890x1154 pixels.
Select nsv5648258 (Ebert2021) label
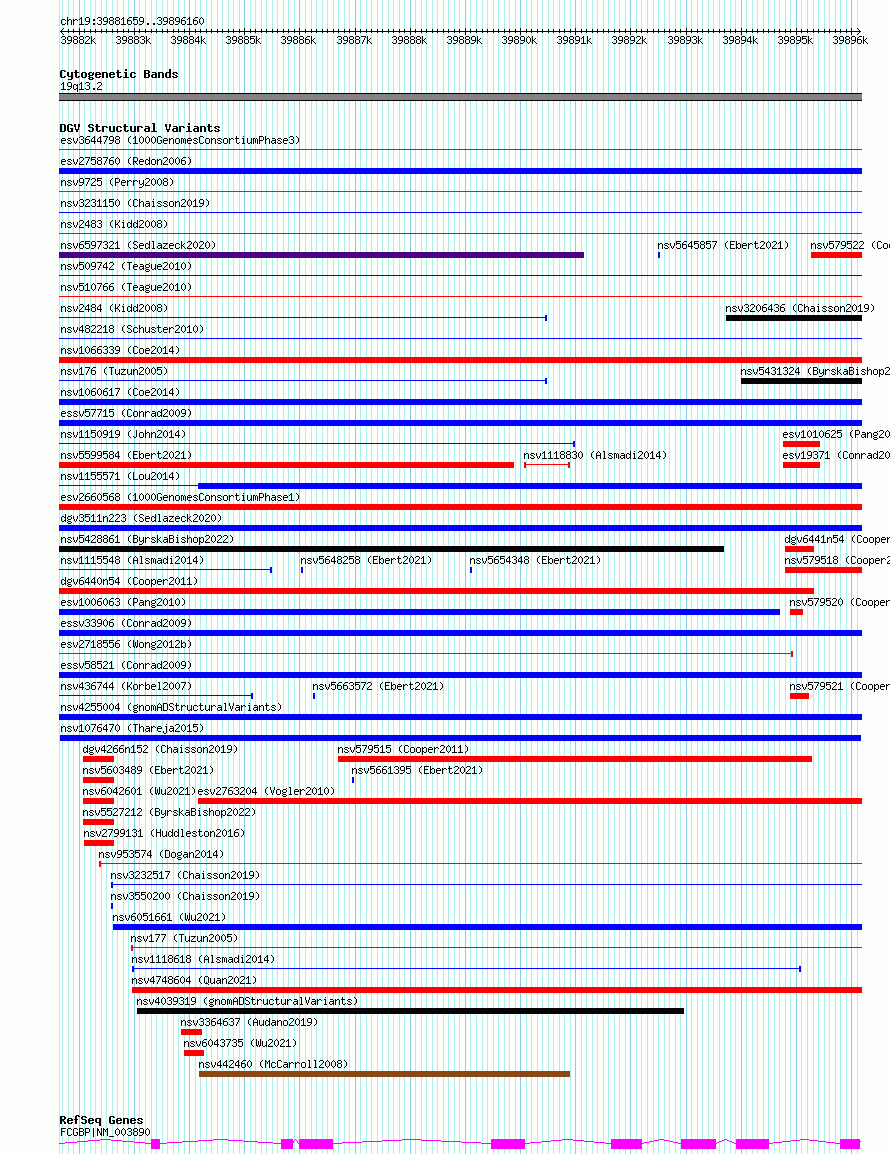pyautogui.click(x=366, y=561)
